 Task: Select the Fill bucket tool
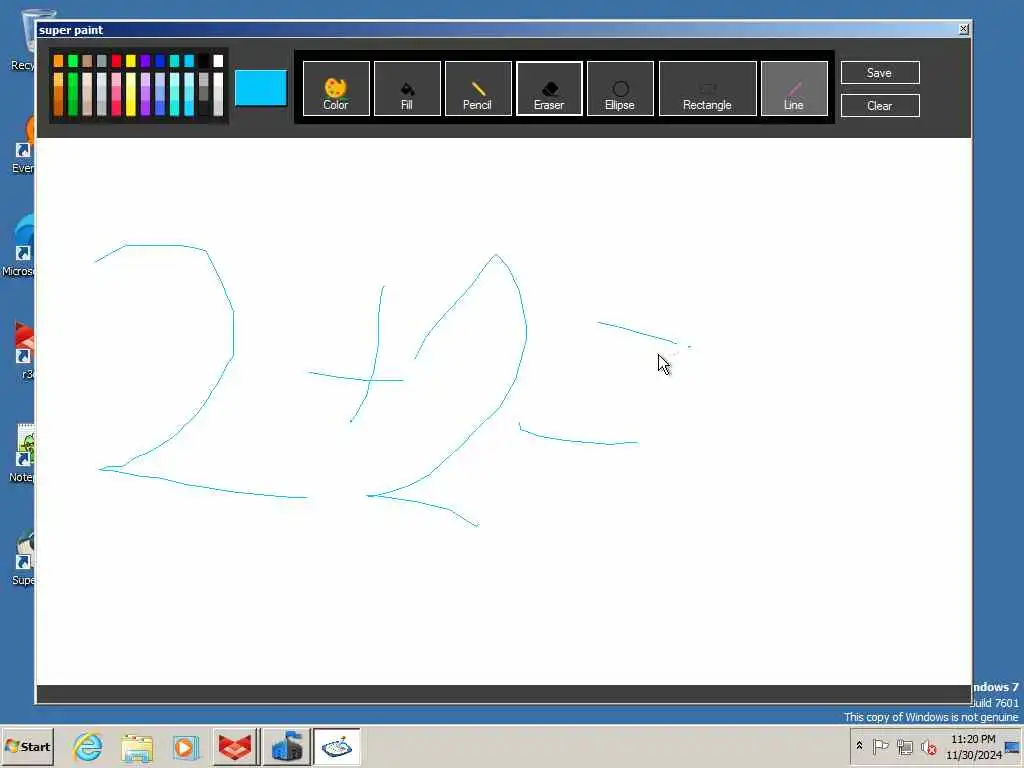tap(407, 89)
